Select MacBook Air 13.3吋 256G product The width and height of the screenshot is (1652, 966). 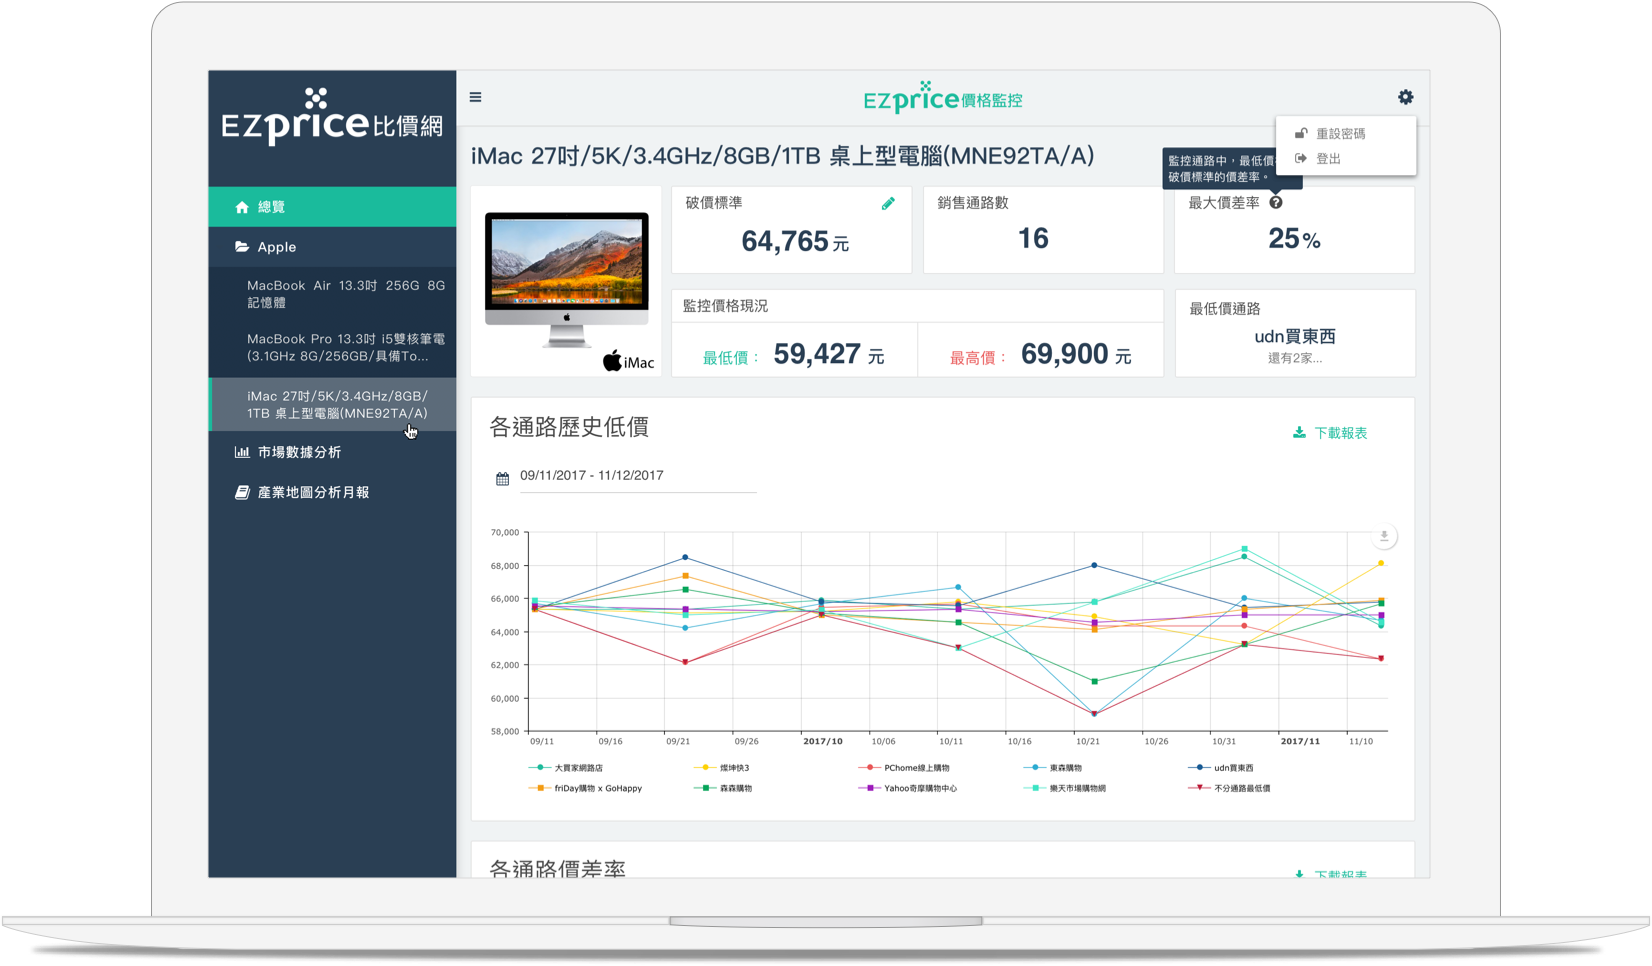pyautogui.click(x=346, y=294)
